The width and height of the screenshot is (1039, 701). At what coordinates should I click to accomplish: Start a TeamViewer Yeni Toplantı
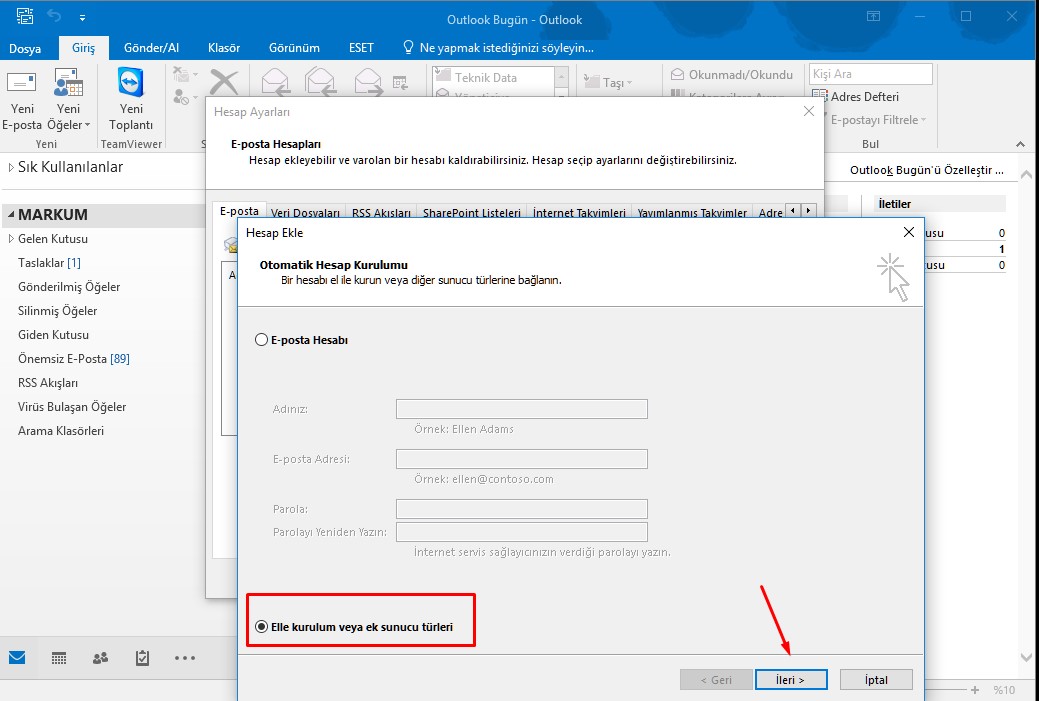(x=131, y=99)
